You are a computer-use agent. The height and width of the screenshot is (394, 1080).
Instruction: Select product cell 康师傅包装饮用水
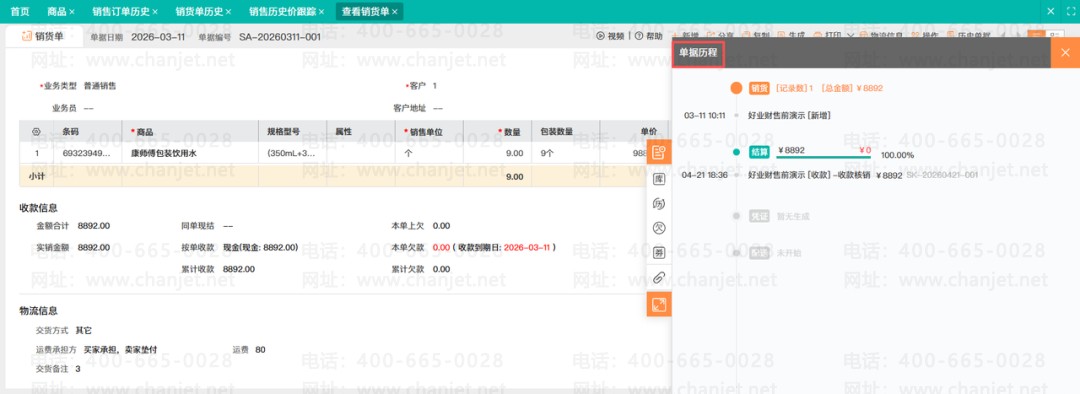(164, 154)
